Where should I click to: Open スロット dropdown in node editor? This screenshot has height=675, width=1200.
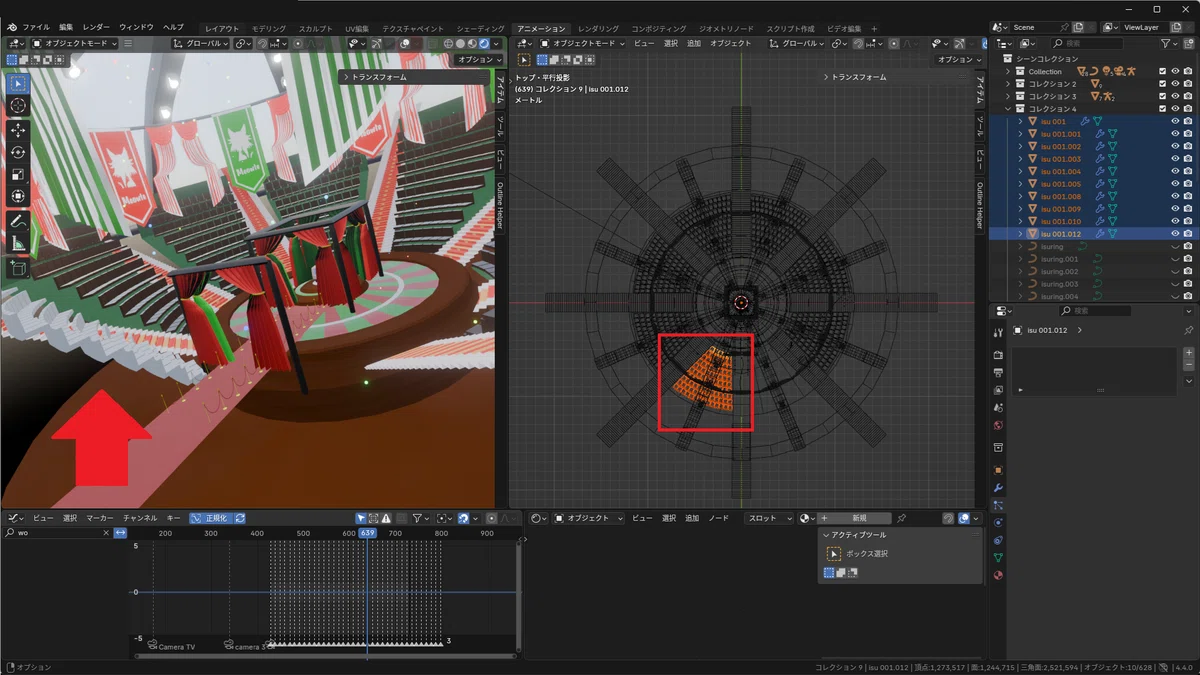pyautogui.click(x=769, y=518)
